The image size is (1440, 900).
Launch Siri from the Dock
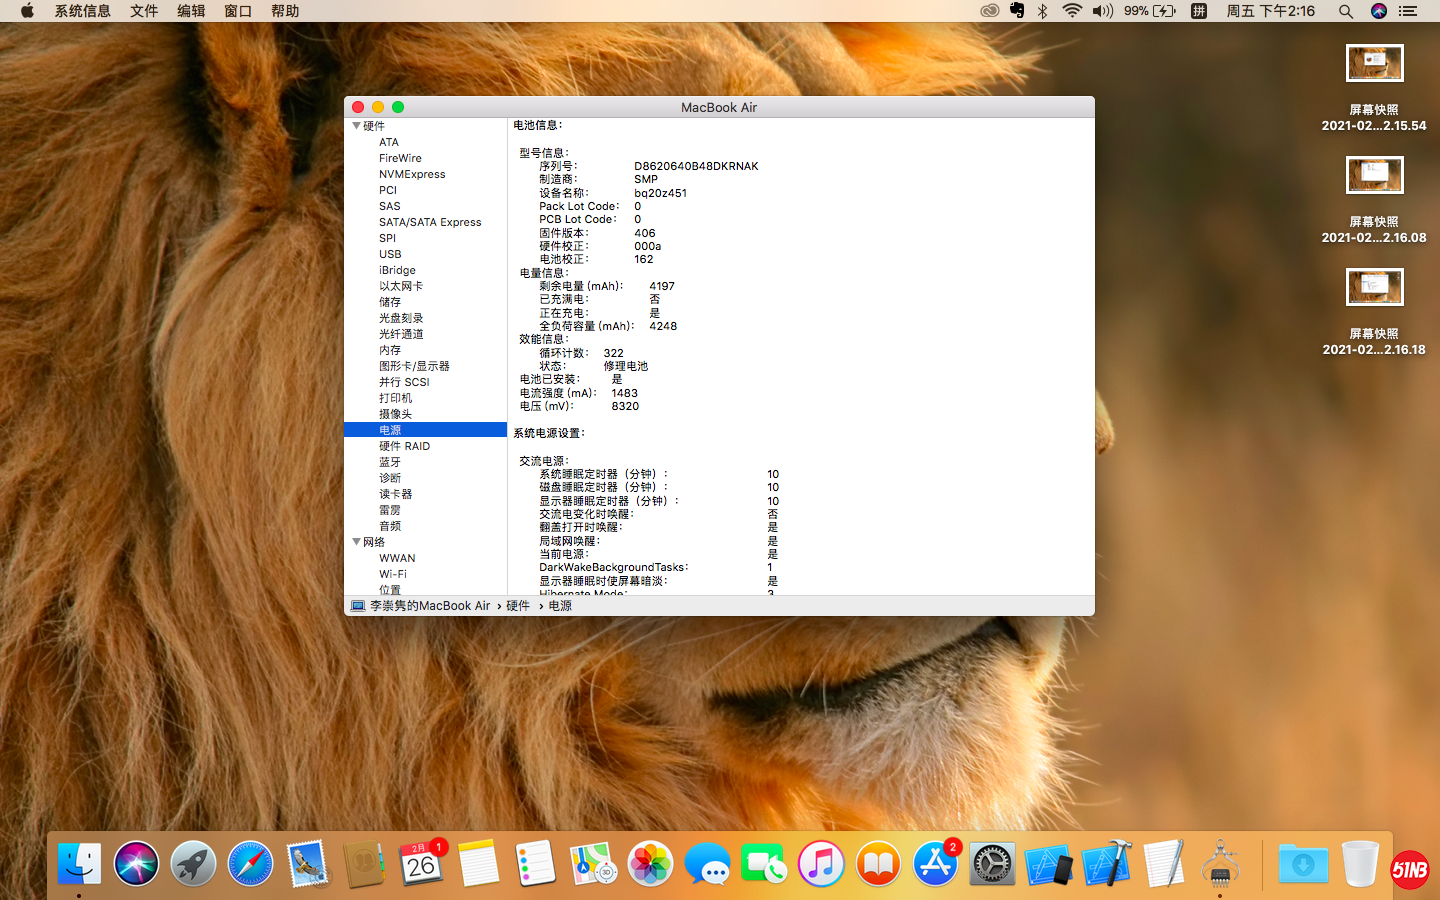136,864
